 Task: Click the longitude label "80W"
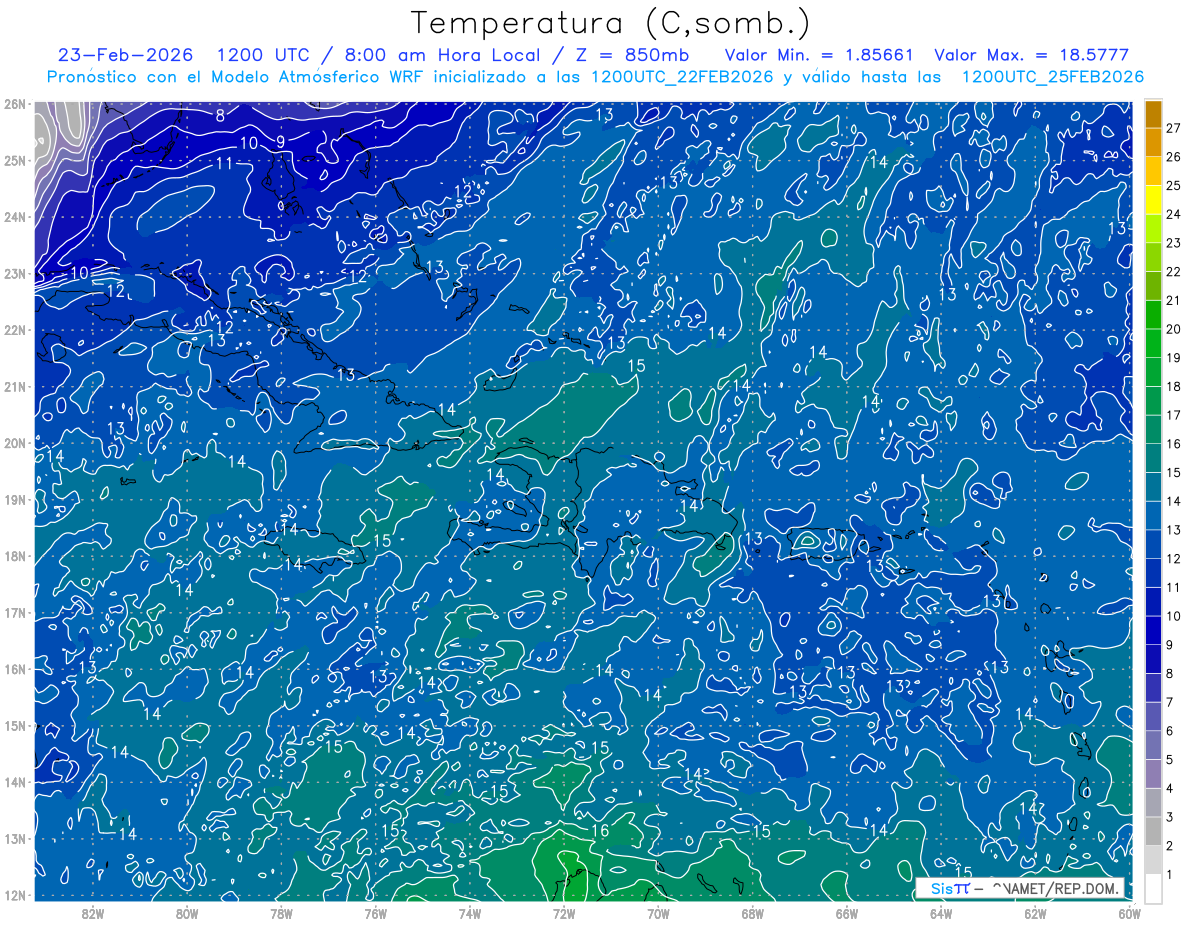click(187, 913)
